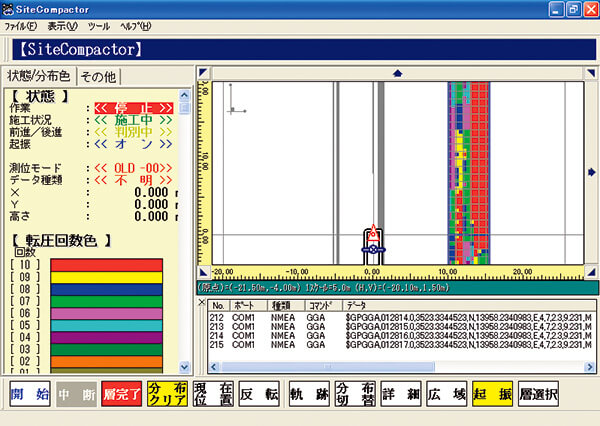This screenshot has width=600, height=426.
Task: Click the コマンド column header
Action: [323, 305]
